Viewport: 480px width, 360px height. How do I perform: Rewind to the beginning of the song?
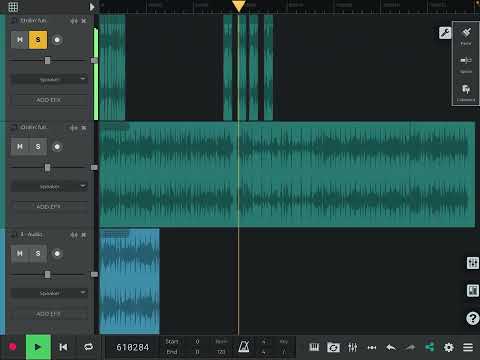click(x=63, y=347)
